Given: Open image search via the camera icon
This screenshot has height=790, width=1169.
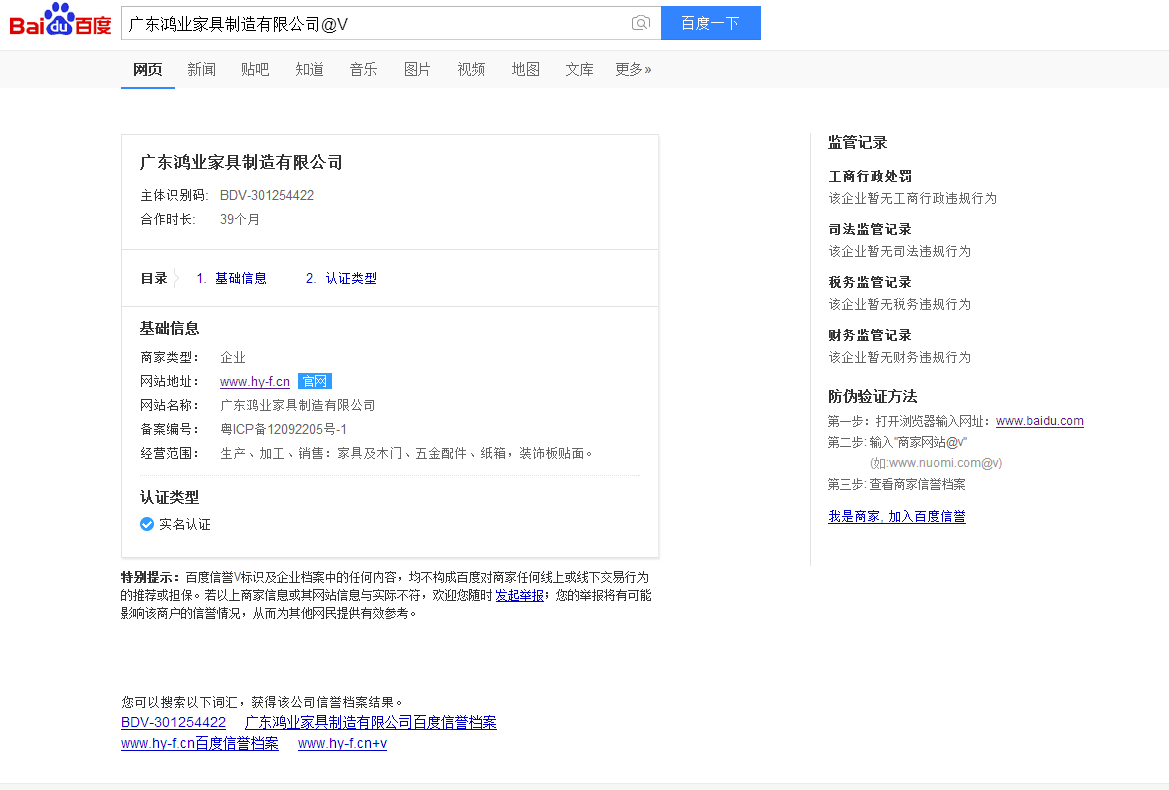Looking at the screenshot, I should pyautogui.click(x=639, y=22).
